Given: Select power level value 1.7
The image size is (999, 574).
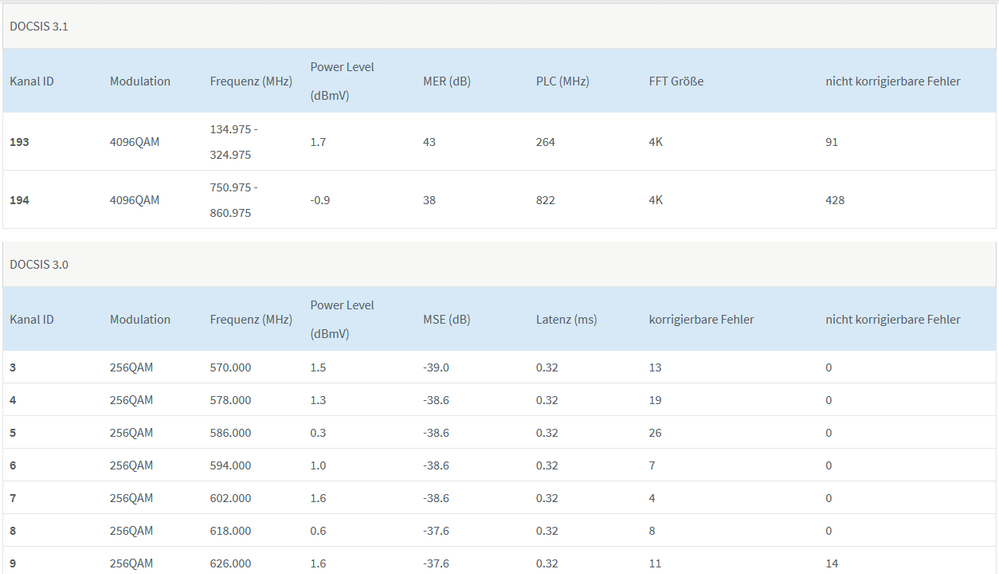Looking at the screenshot, I should coord(318,142).
